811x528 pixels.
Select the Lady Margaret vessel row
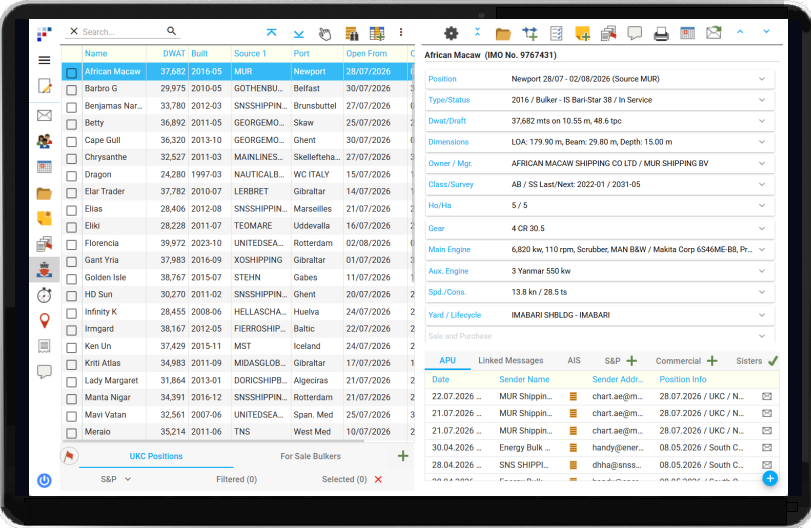coord(238,380)
